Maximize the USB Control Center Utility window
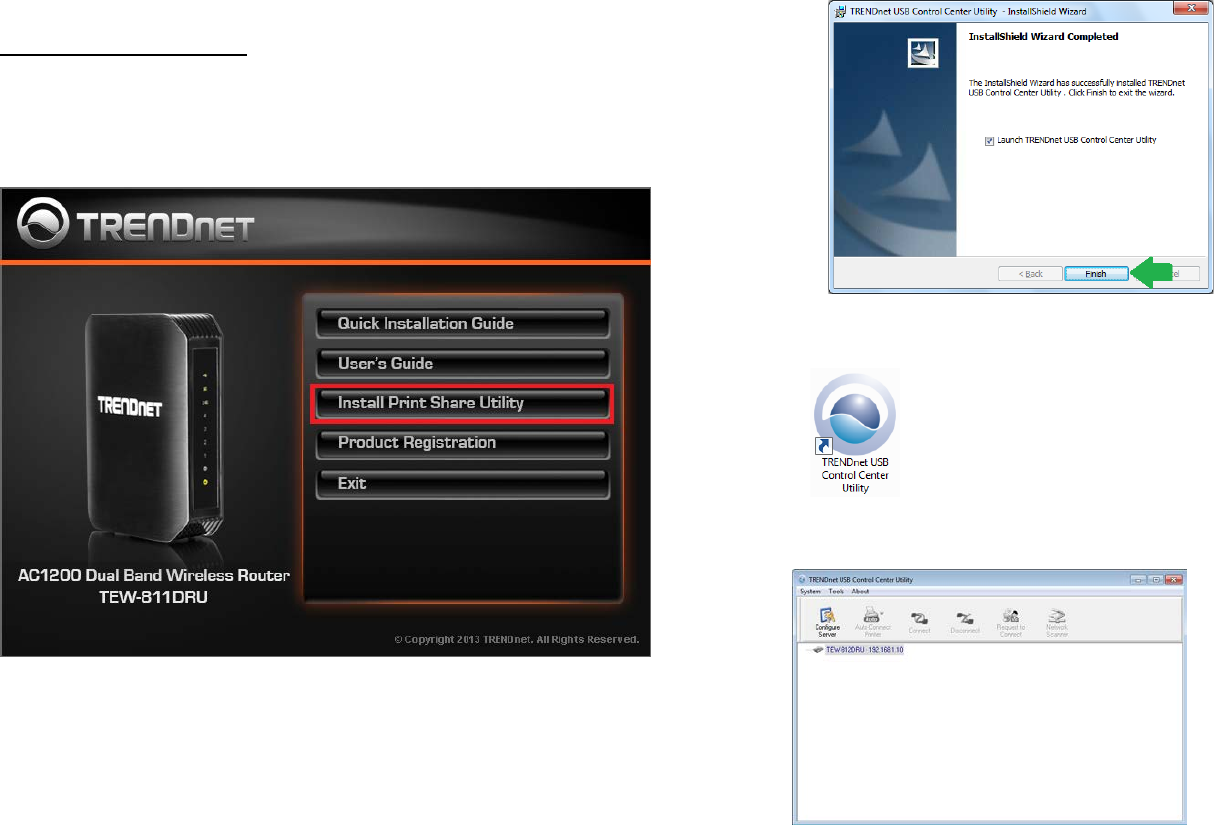The height and width of the screenshot is (825, 1214). [1154, 579]
